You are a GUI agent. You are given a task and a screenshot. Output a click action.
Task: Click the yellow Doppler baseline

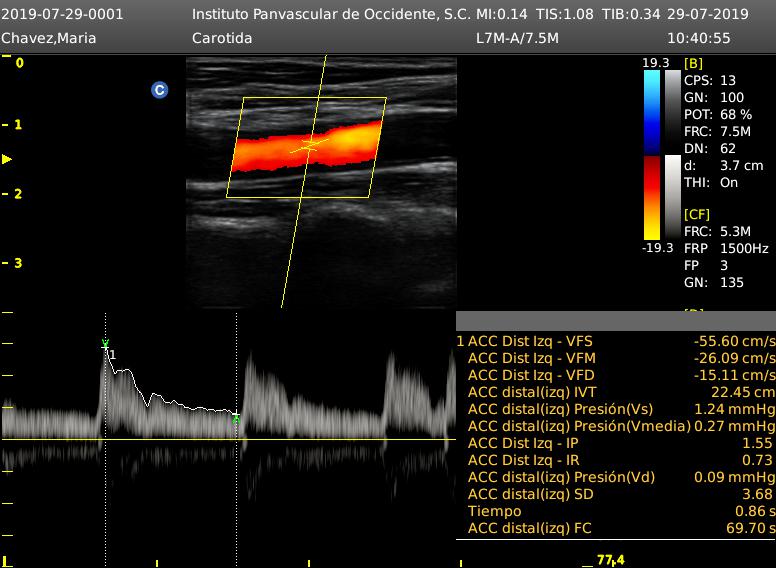(x=228, y=439)
